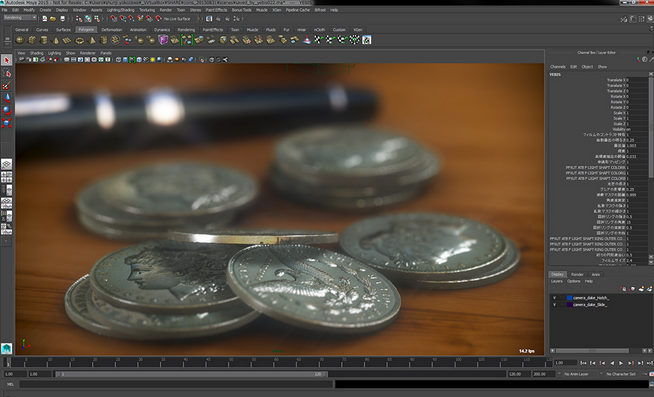Image resolution: width=654 pixels, height=397 pixels.
Task: Activate the arrow Select tool in toolbox
Action: pos(6,60)
